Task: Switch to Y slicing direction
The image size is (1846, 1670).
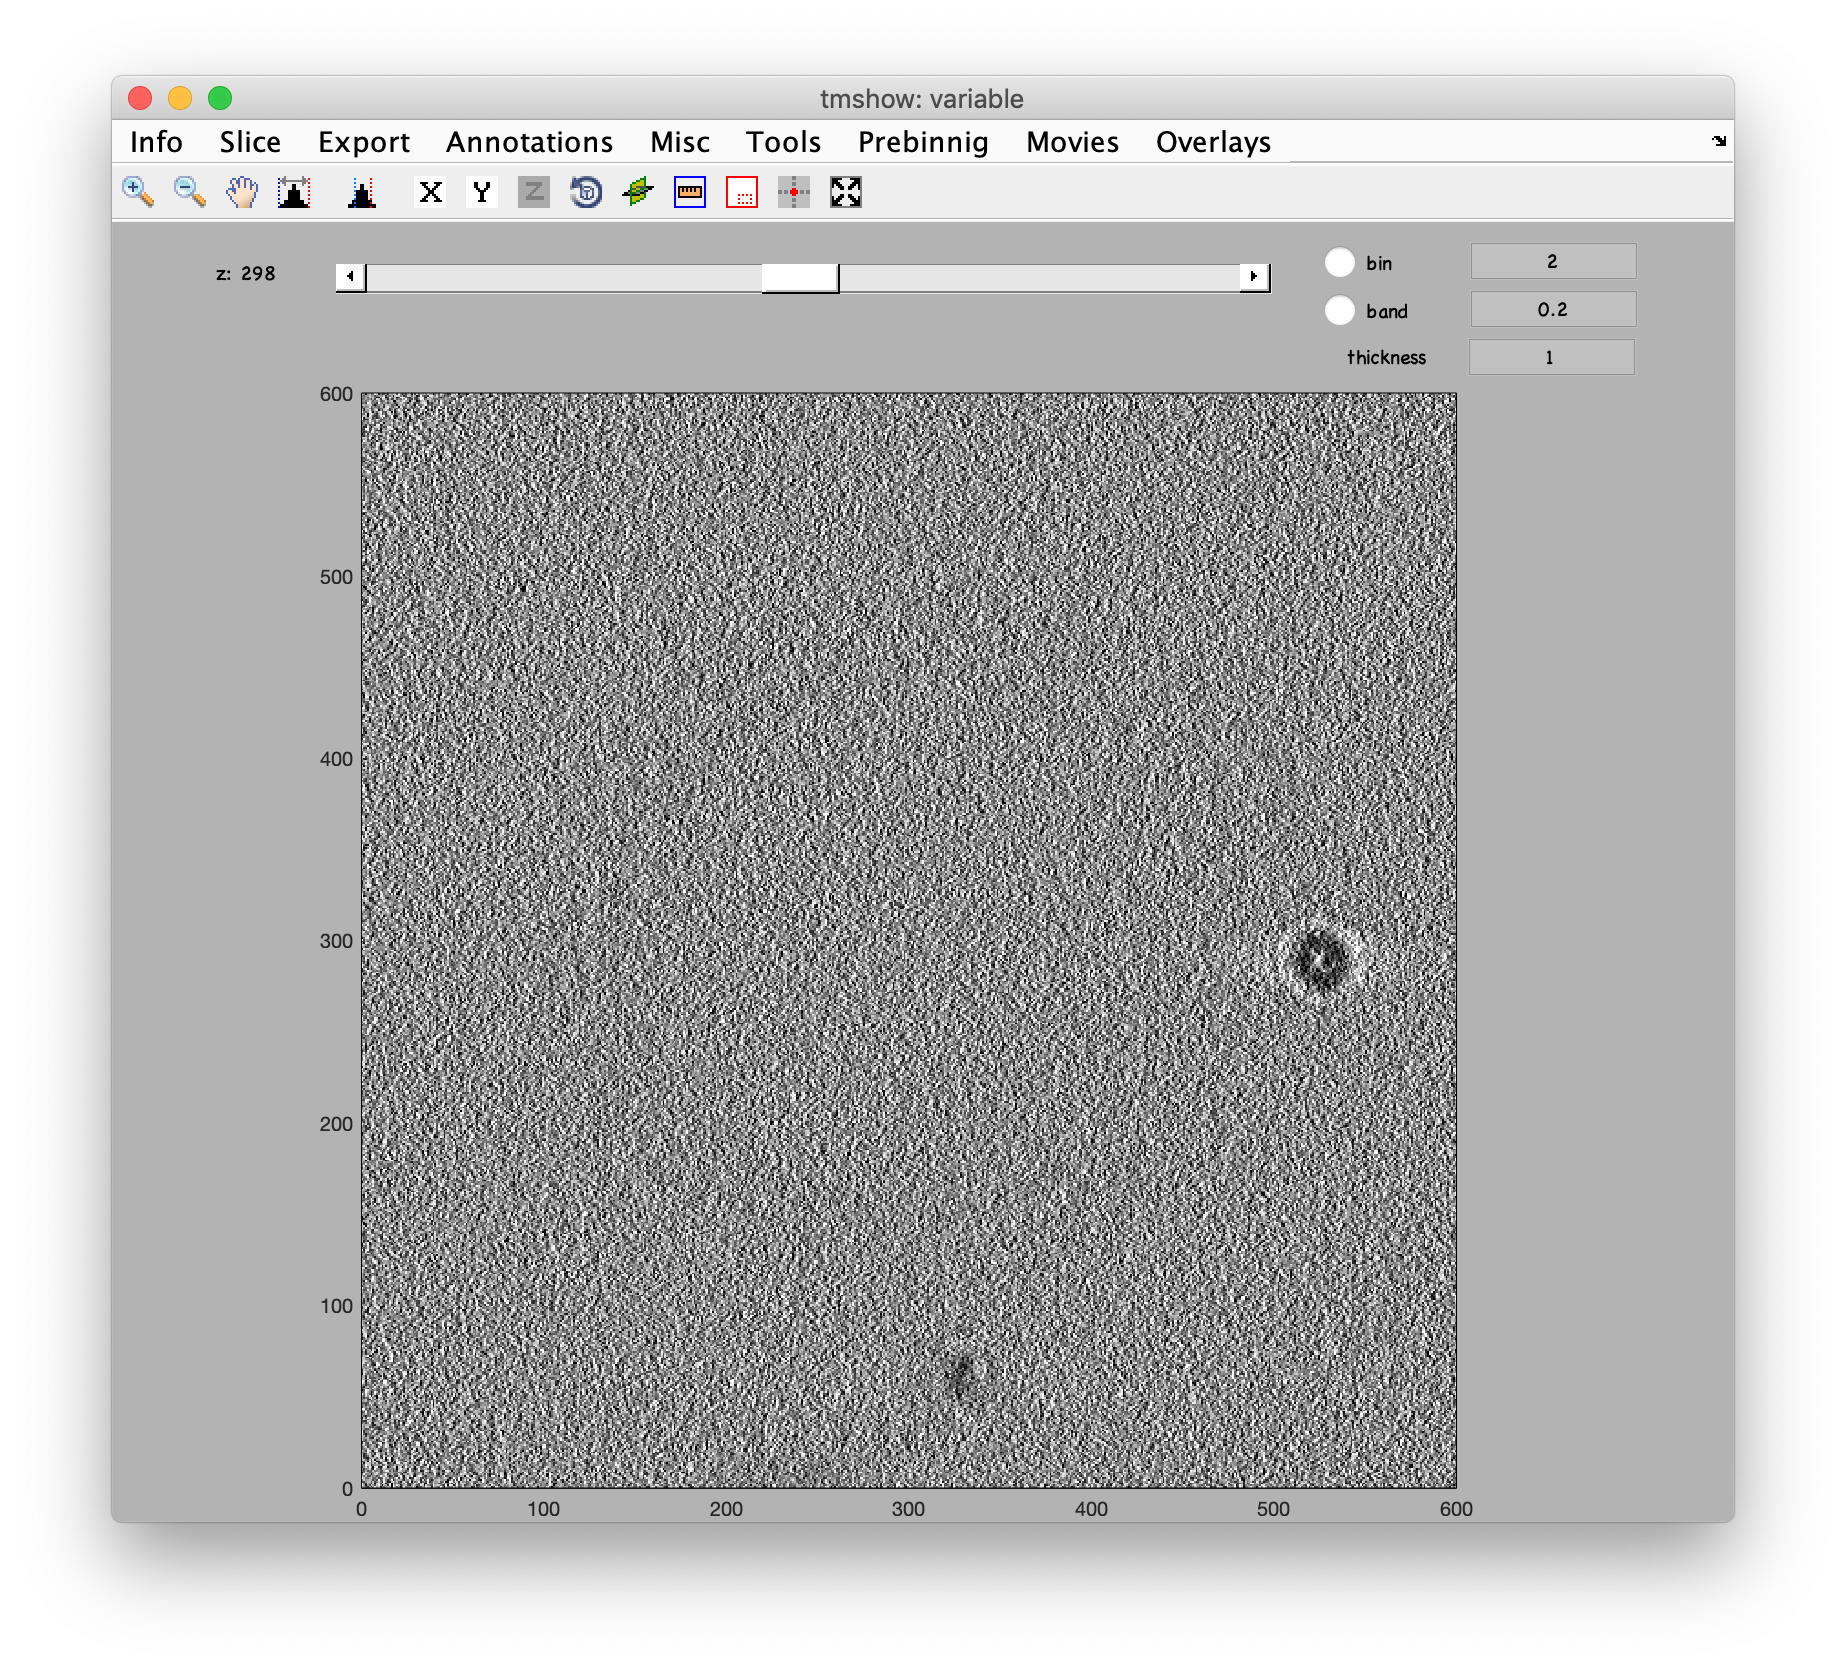Action: pos(482,192)
